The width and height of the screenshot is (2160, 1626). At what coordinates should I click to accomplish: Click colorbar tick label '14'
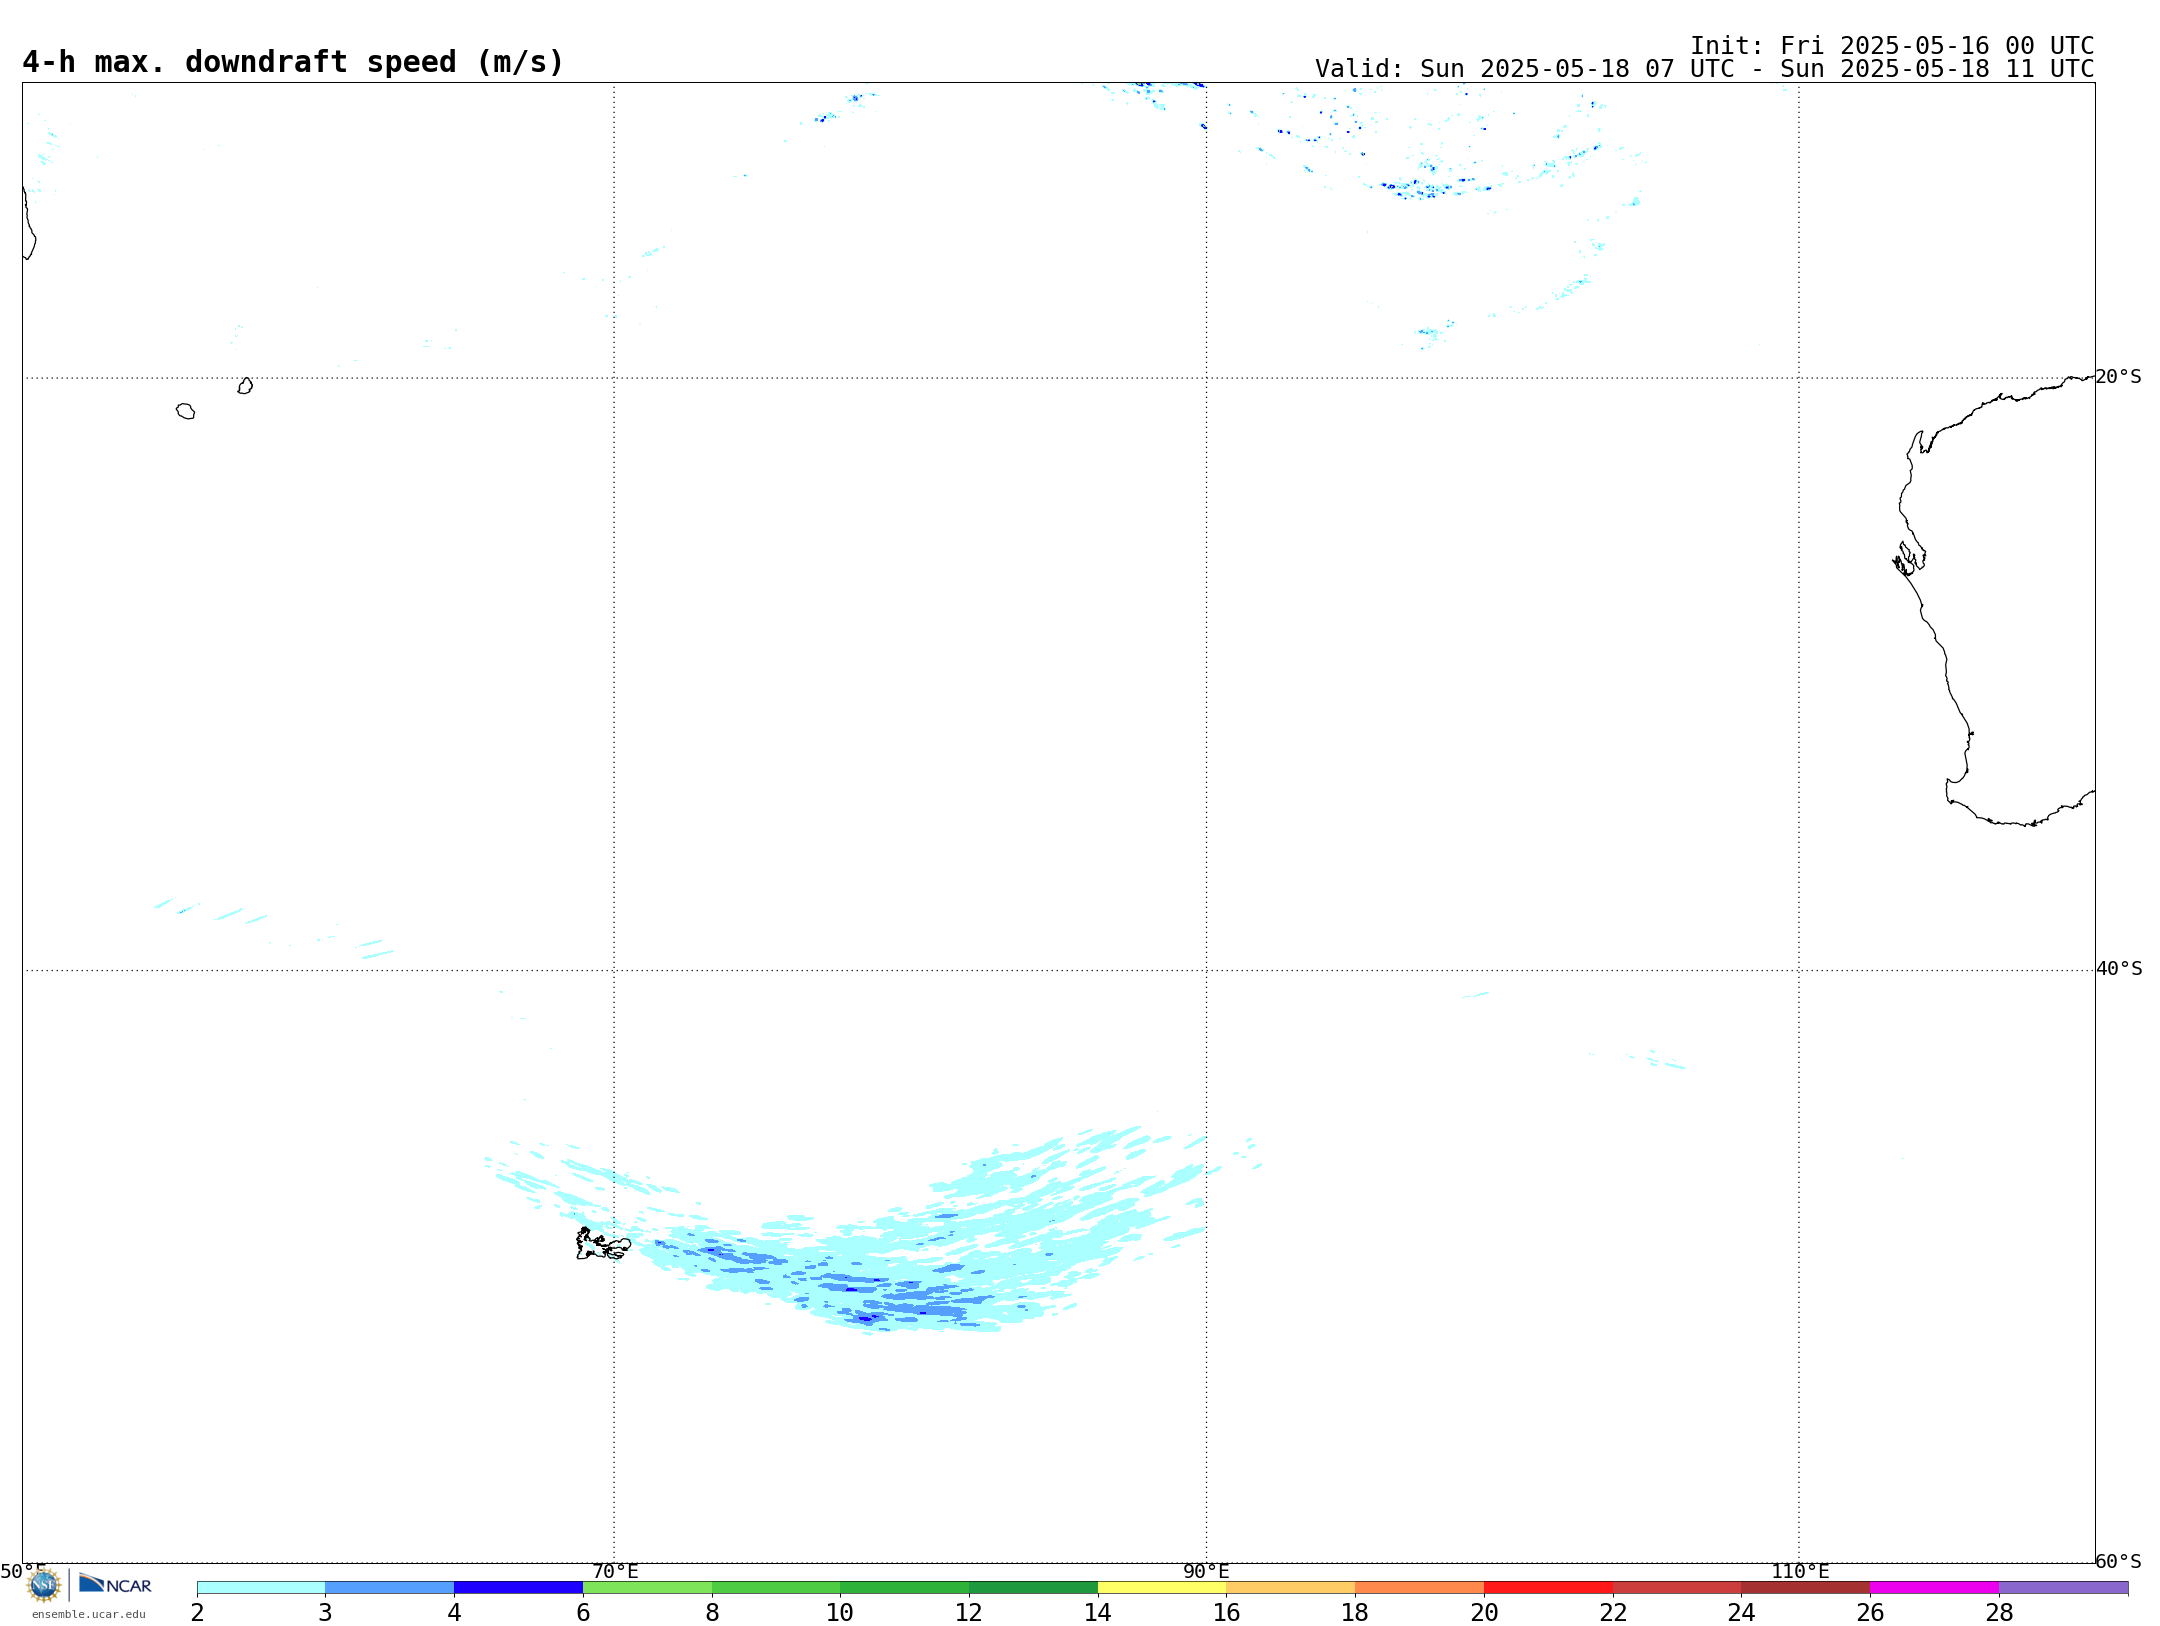[1098, 1613]
